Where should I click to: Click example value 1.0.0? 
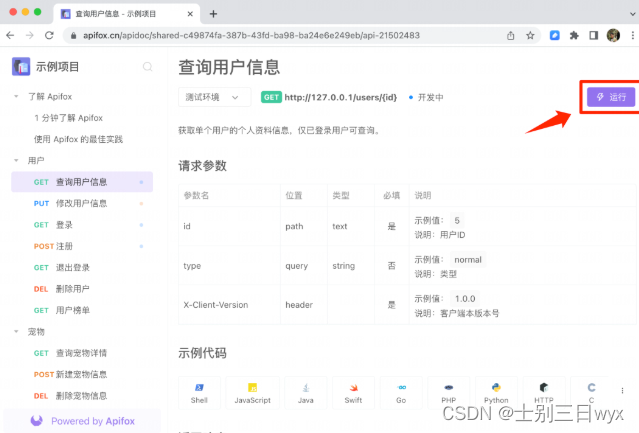pos(465,299)
